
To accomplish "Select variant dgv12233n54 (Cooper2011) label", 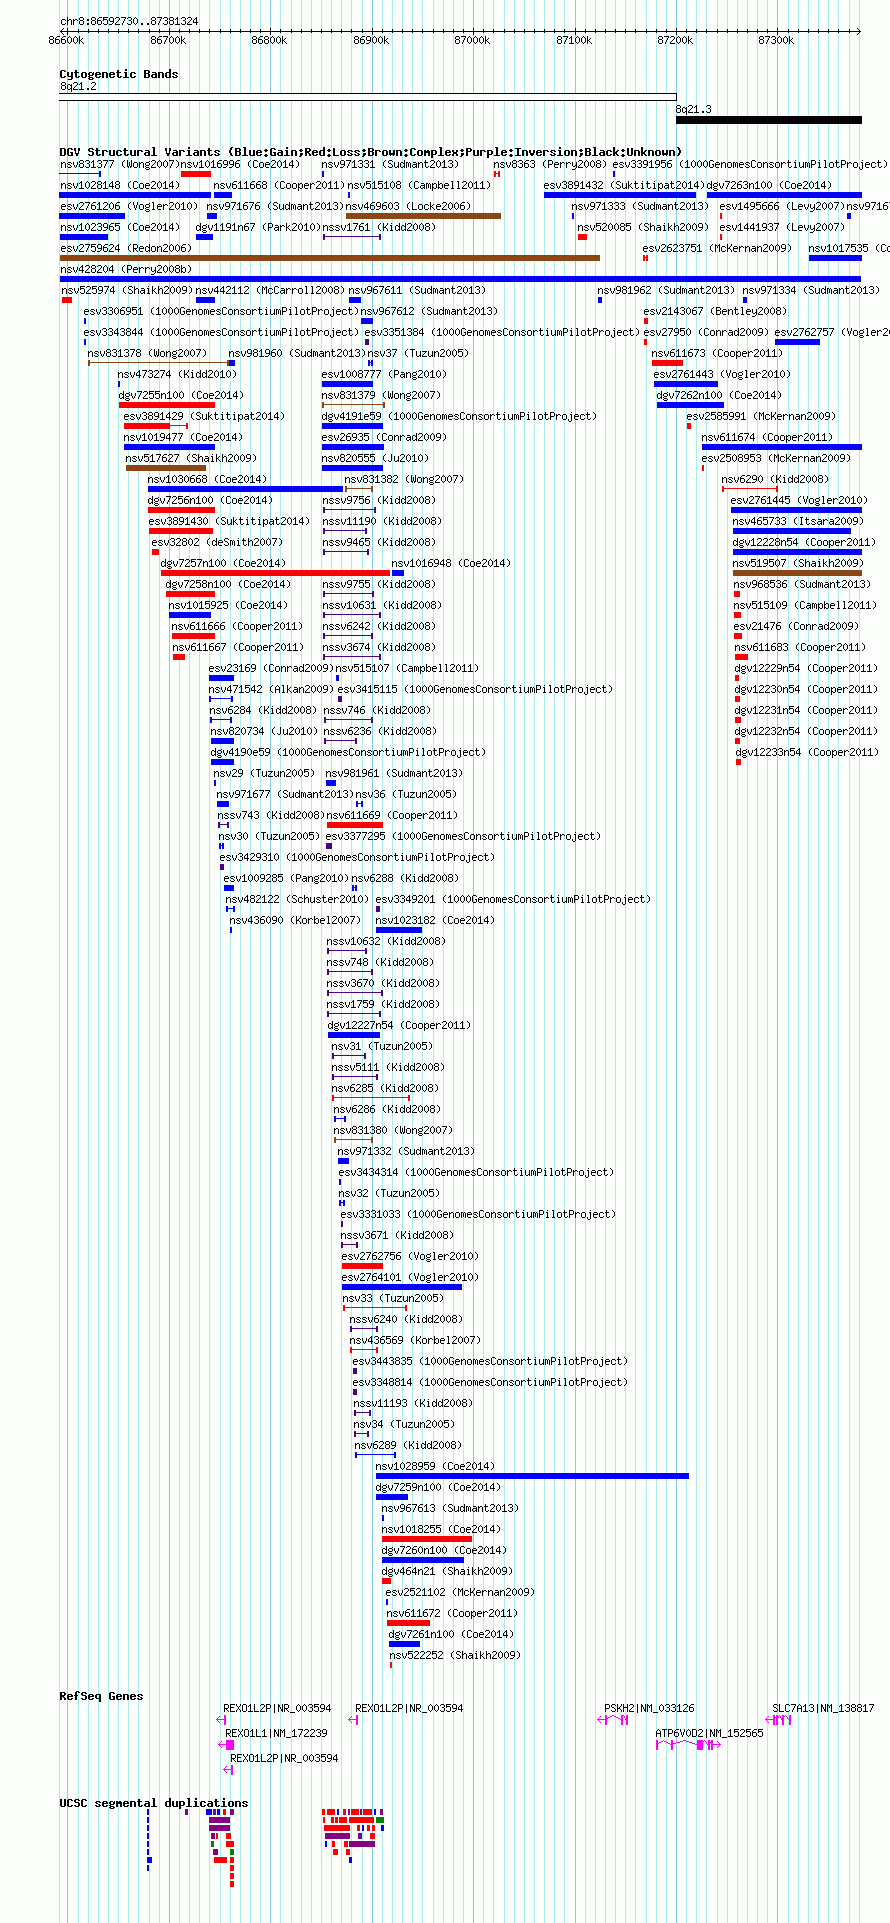I will pyautogui.click(x=807, y=752).
